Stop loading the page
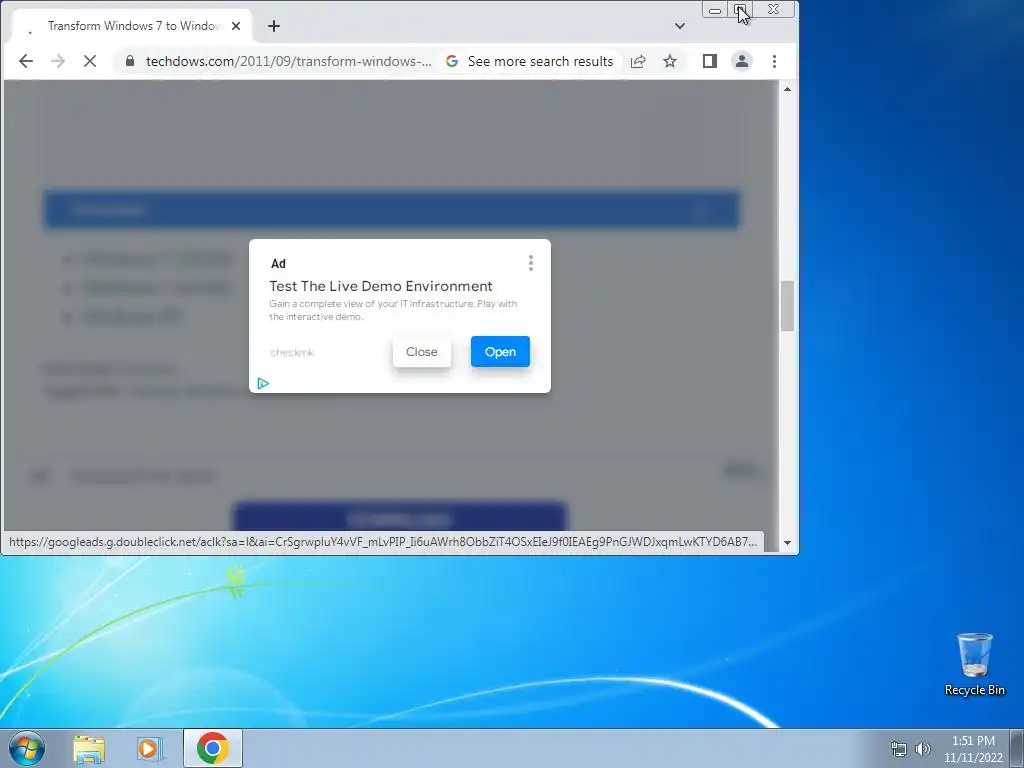 (90, 61)
